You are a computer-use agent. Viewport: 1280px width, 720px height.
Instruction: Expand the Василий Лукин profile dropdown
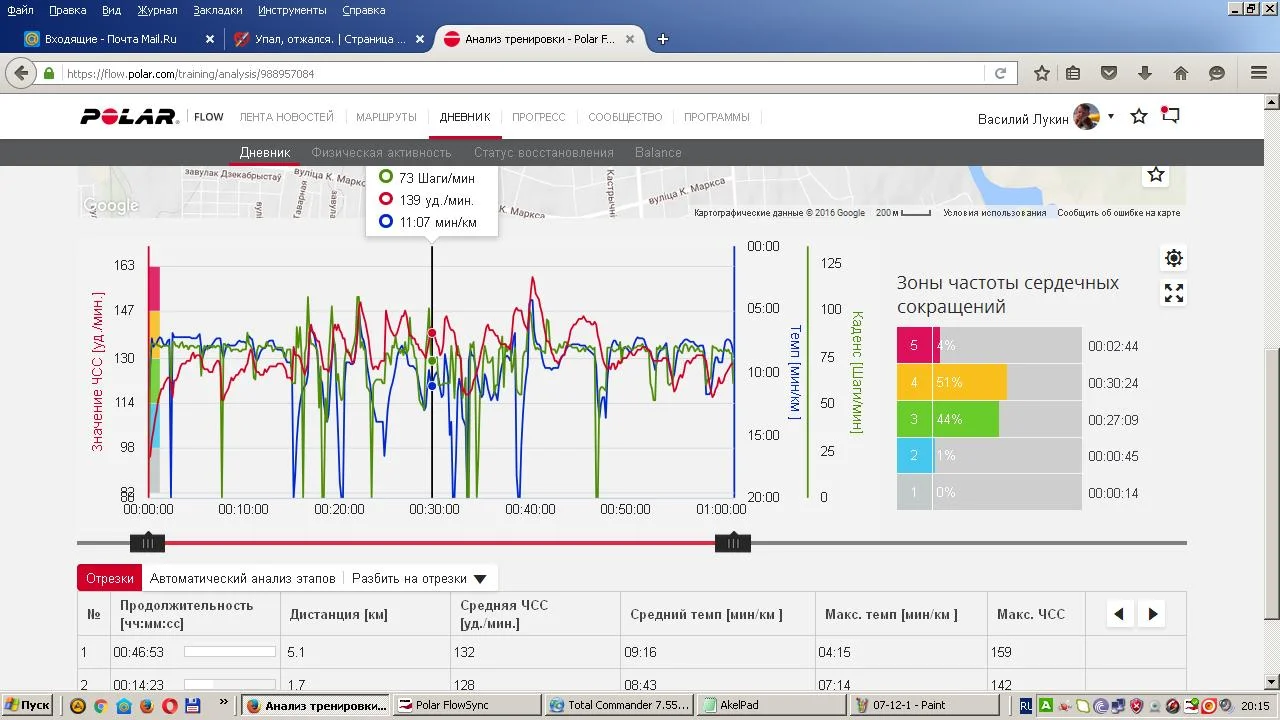coord(1110,117)
